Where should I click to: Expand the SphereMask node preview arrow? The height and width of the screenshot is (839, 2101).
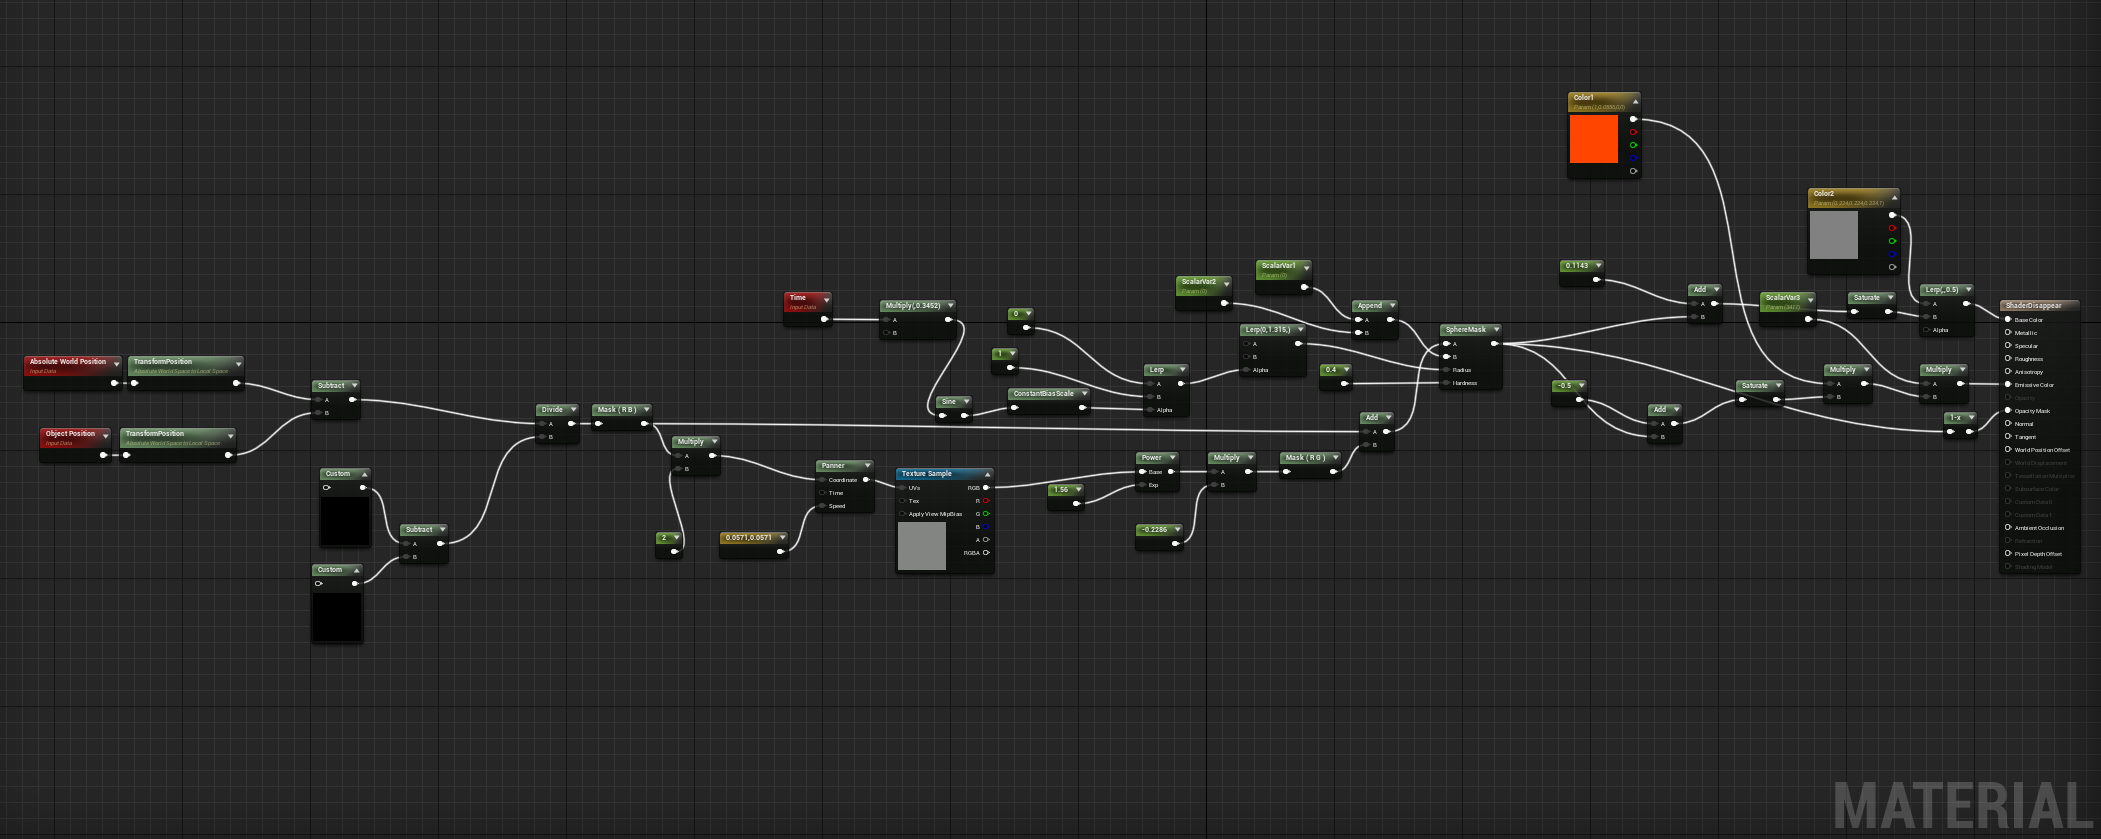click(x=1496, y=330)
